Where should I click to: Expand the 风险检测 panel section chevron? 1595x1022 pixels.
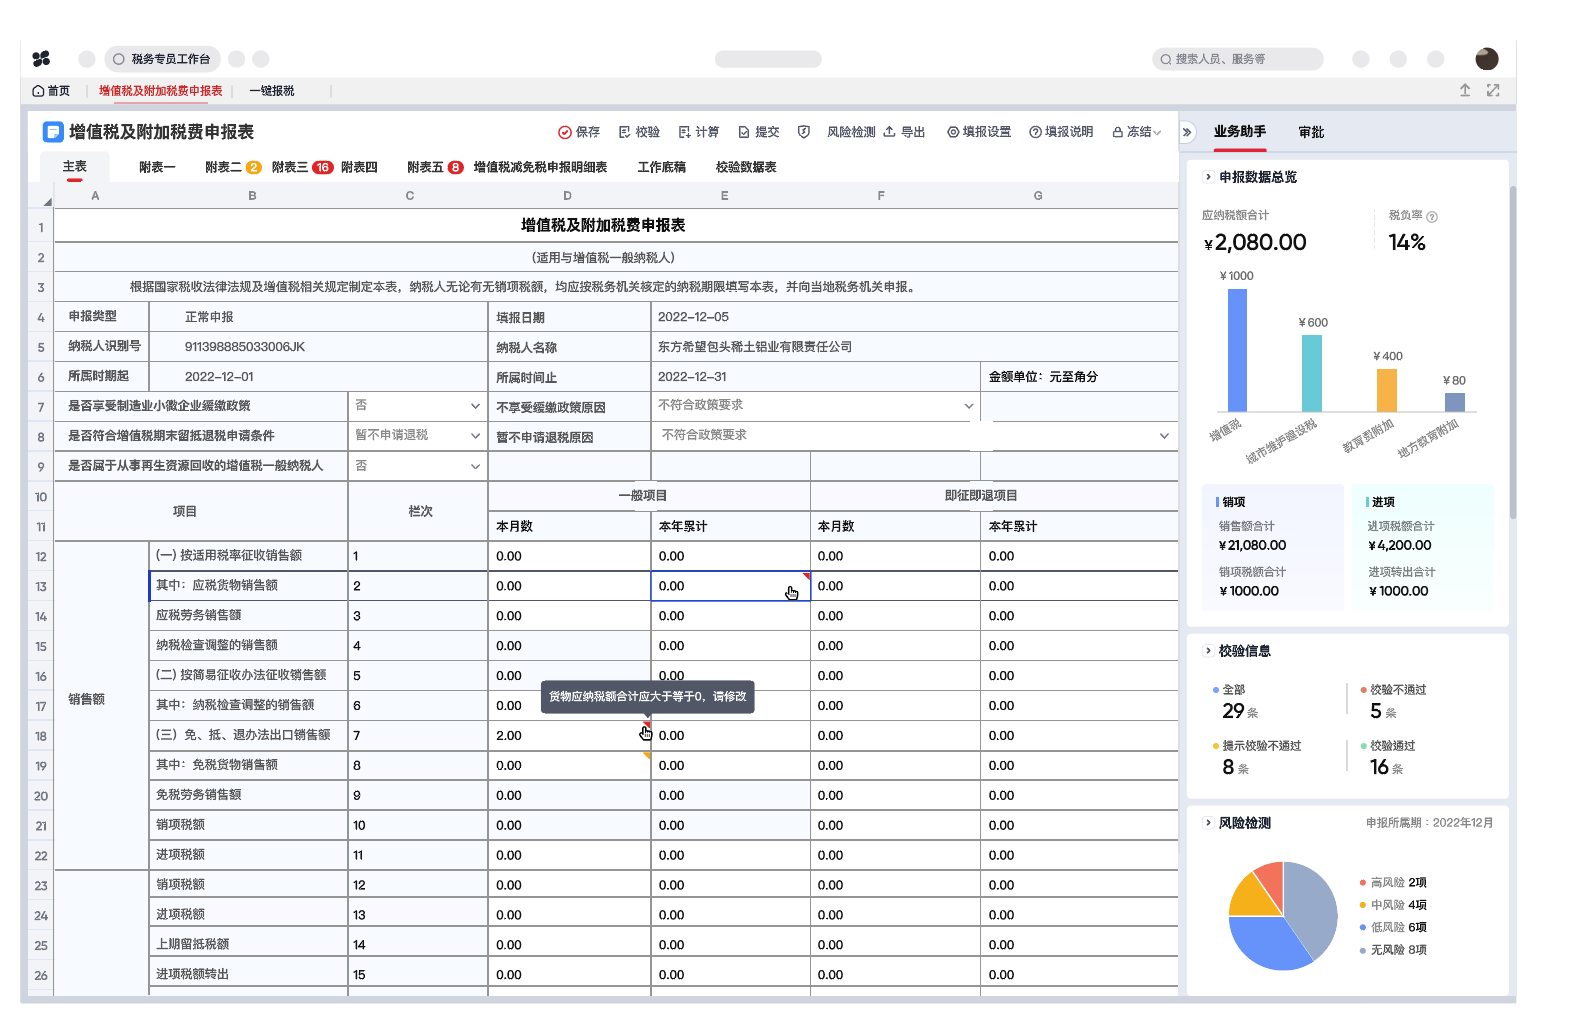[x=1208, y=823]
